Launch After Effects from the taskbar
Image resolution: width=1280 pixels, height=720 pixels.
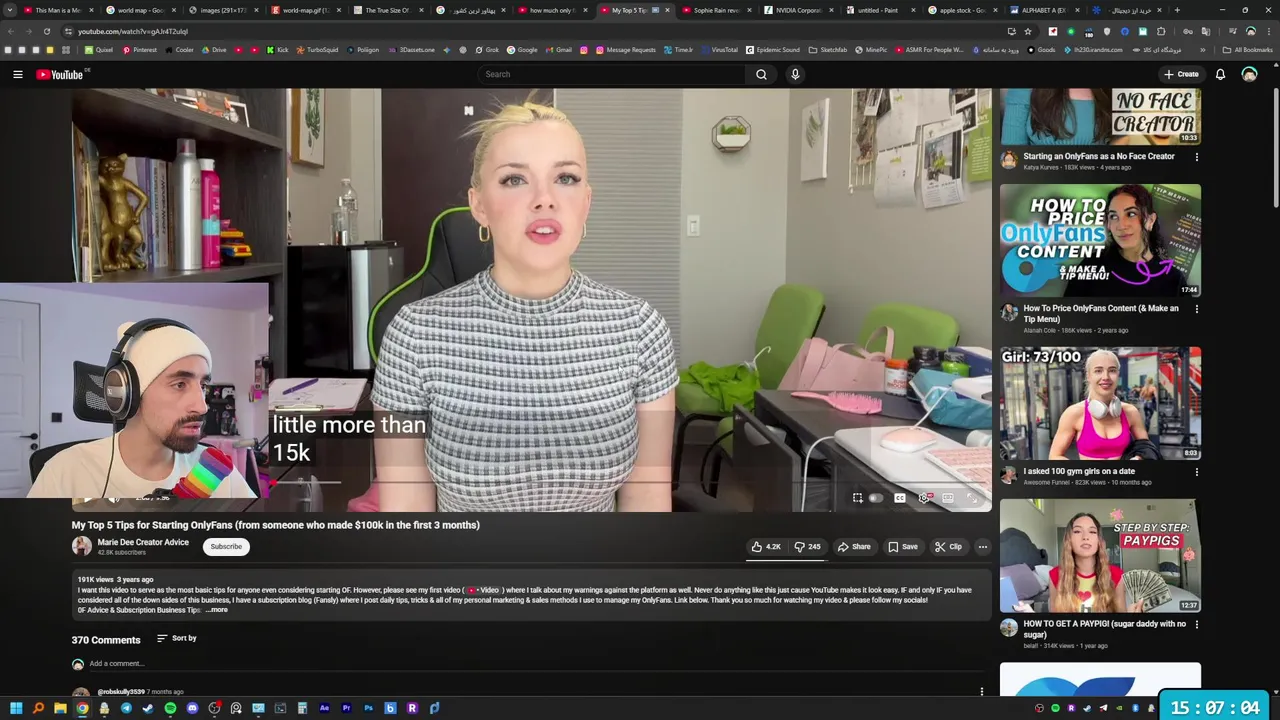(324, 708)
